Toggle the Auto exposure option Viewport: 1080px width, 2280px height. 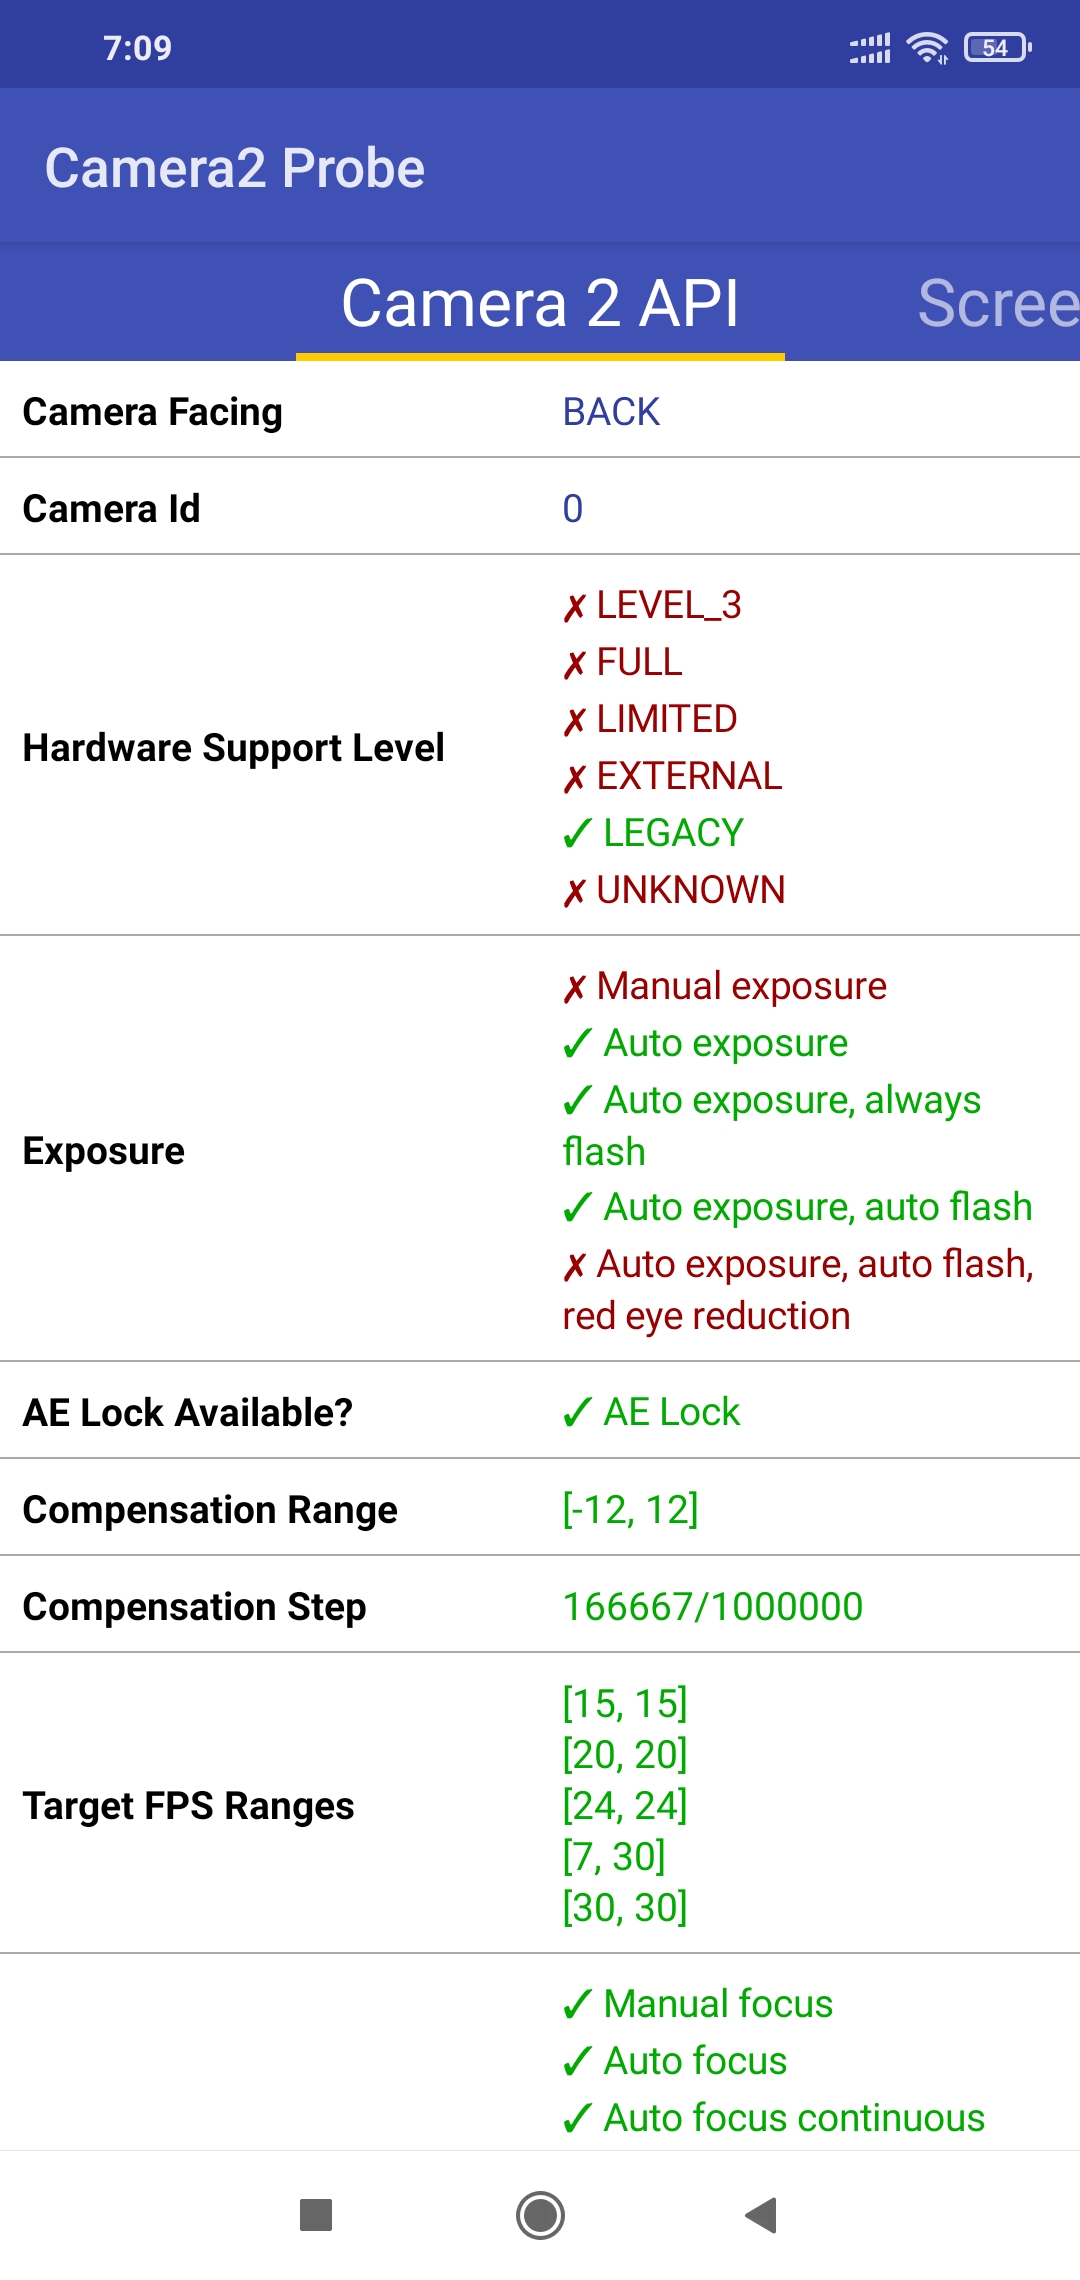point(703,1042)
